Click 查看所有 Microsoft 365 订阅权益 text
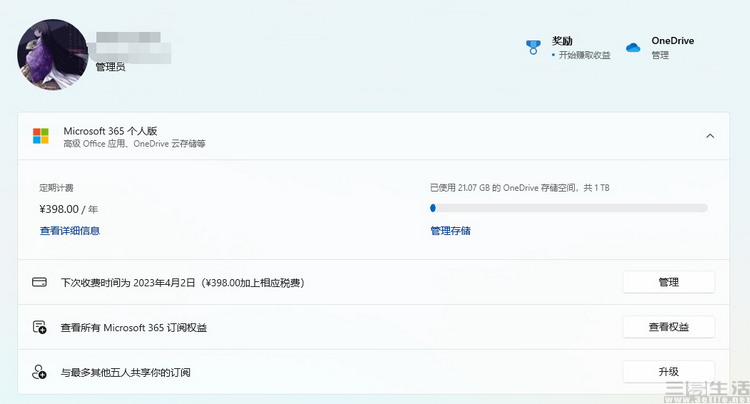This screenshot has height=404, width=750. click(x=134, y=328)
